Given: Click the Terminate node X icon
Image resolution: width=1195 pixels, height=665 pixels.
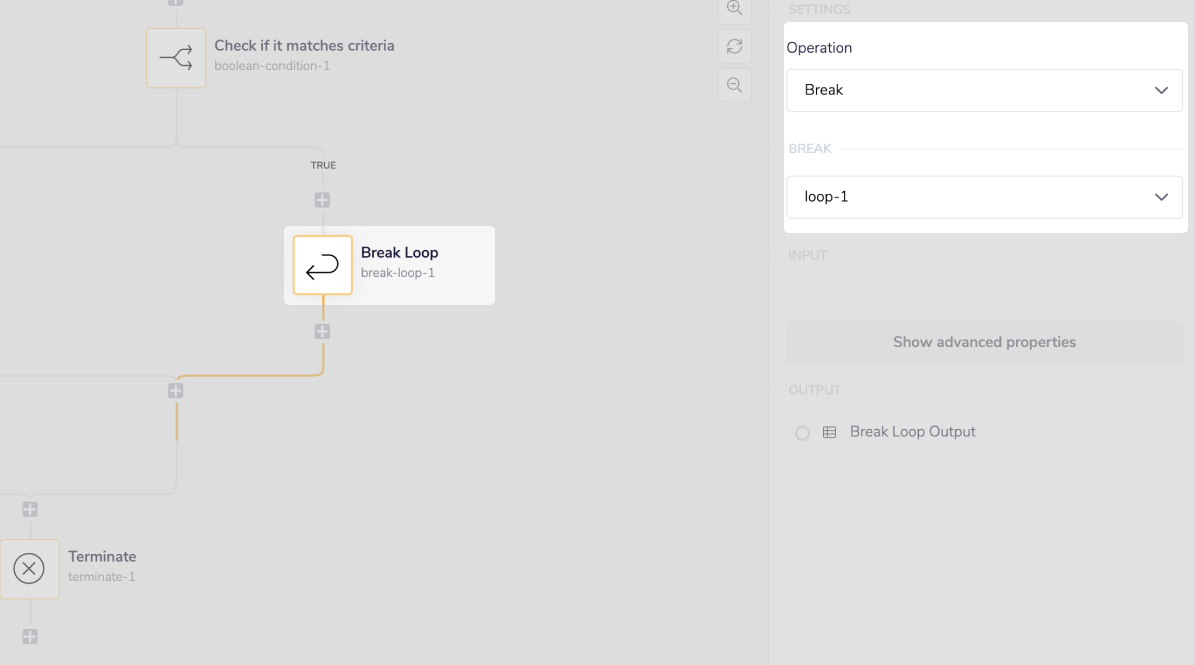Looking at the screenshot, I should pos(29,569).
